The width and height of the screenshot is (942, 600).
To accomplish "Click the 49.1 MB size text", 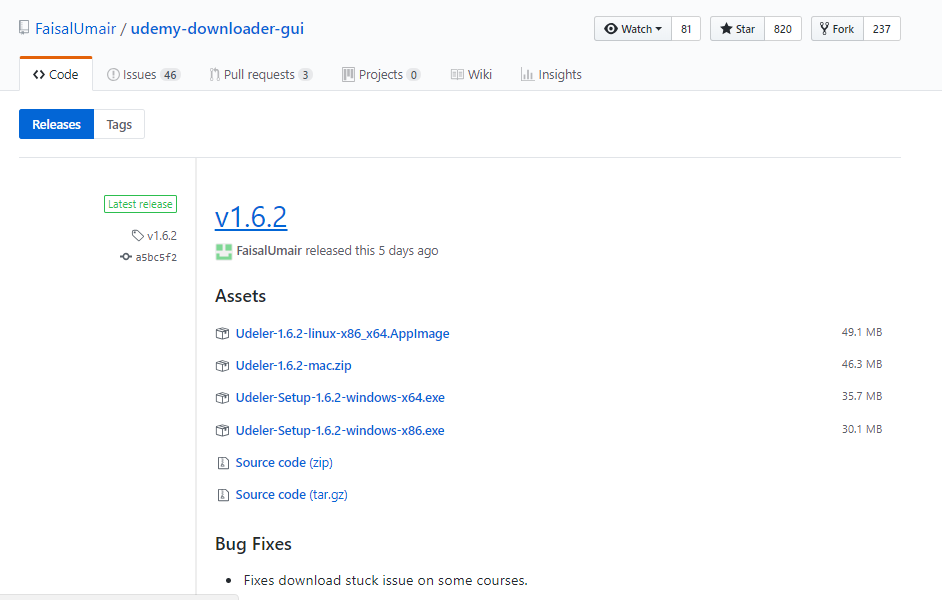I will 861,332.
